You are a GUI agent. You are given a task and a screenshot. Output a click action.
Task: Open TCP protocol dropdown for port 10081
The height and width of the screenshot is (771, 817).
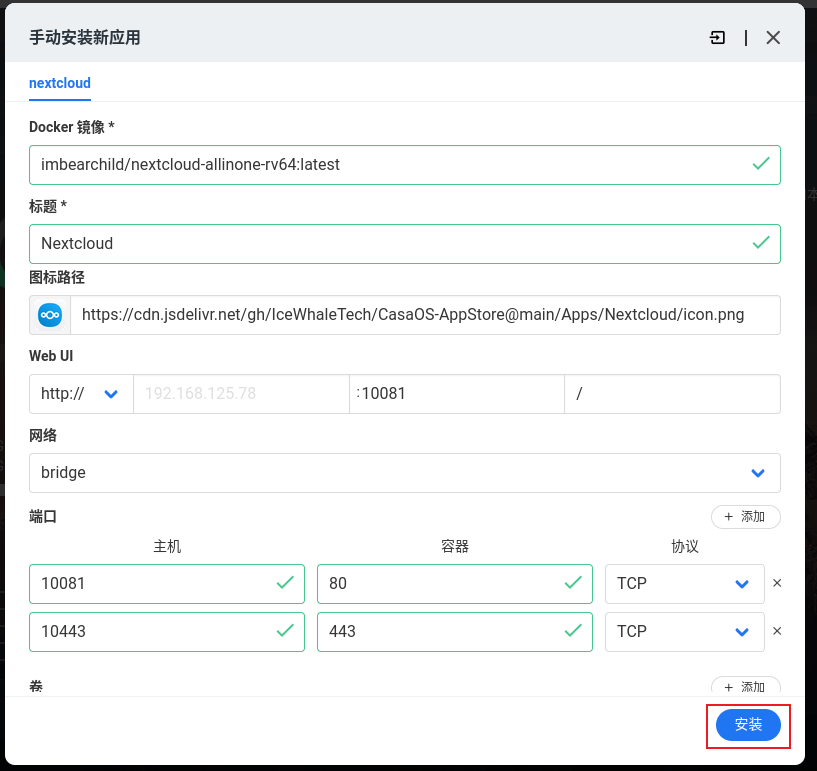pos(684,583)
